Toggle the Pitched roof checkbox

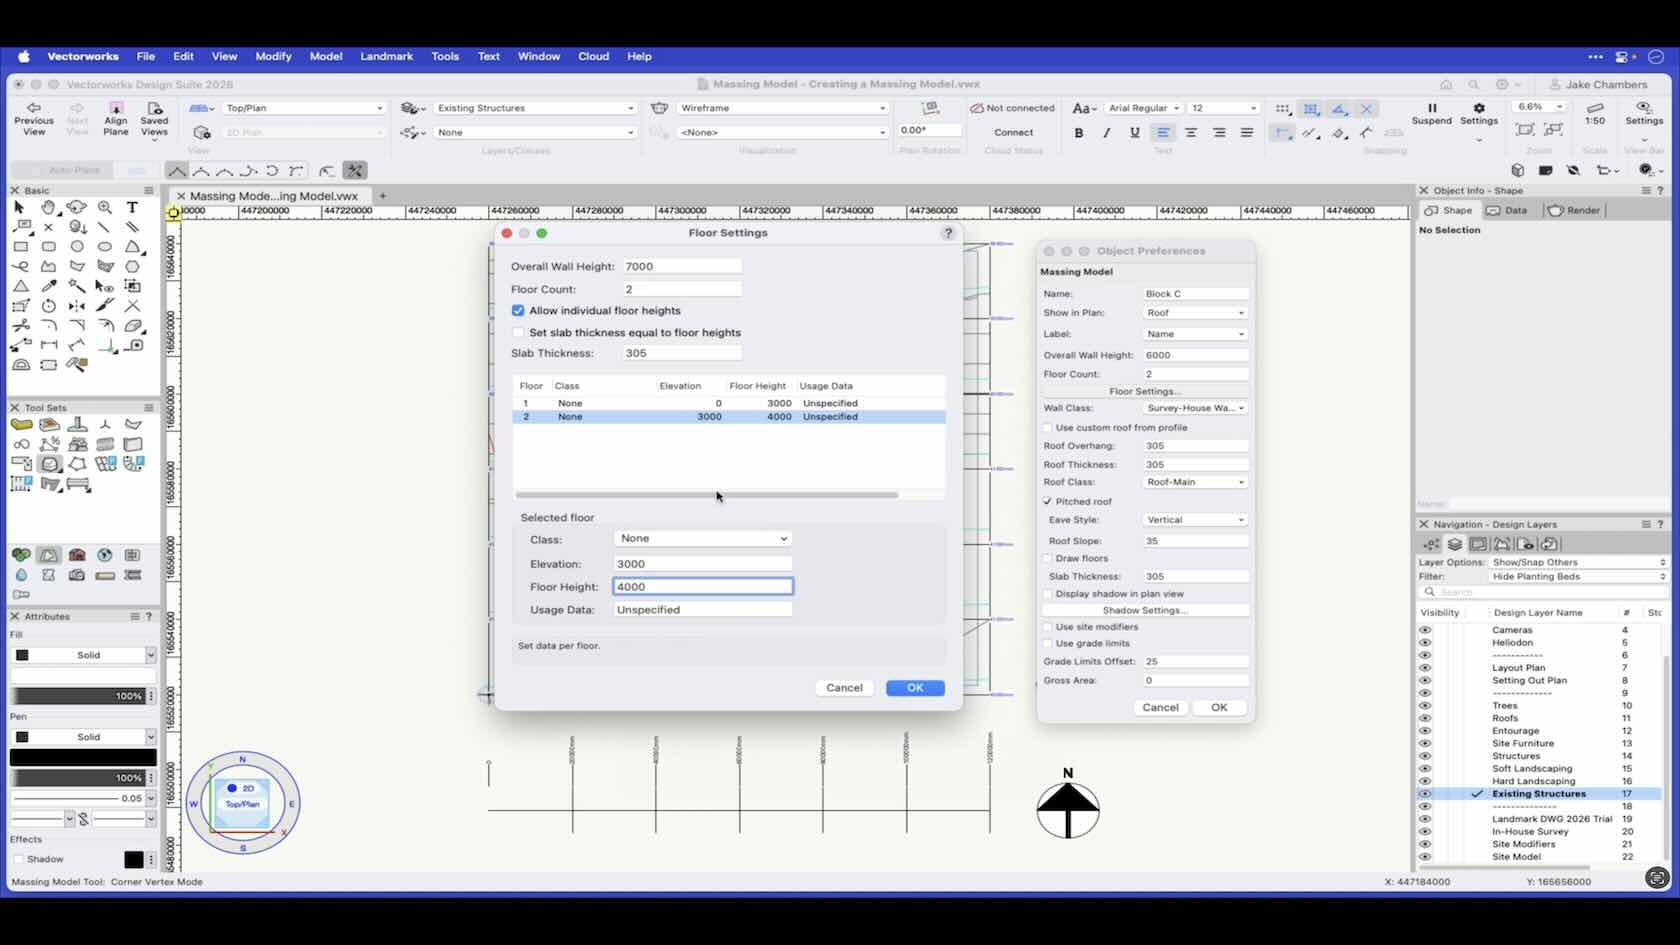pos(1048,502)
